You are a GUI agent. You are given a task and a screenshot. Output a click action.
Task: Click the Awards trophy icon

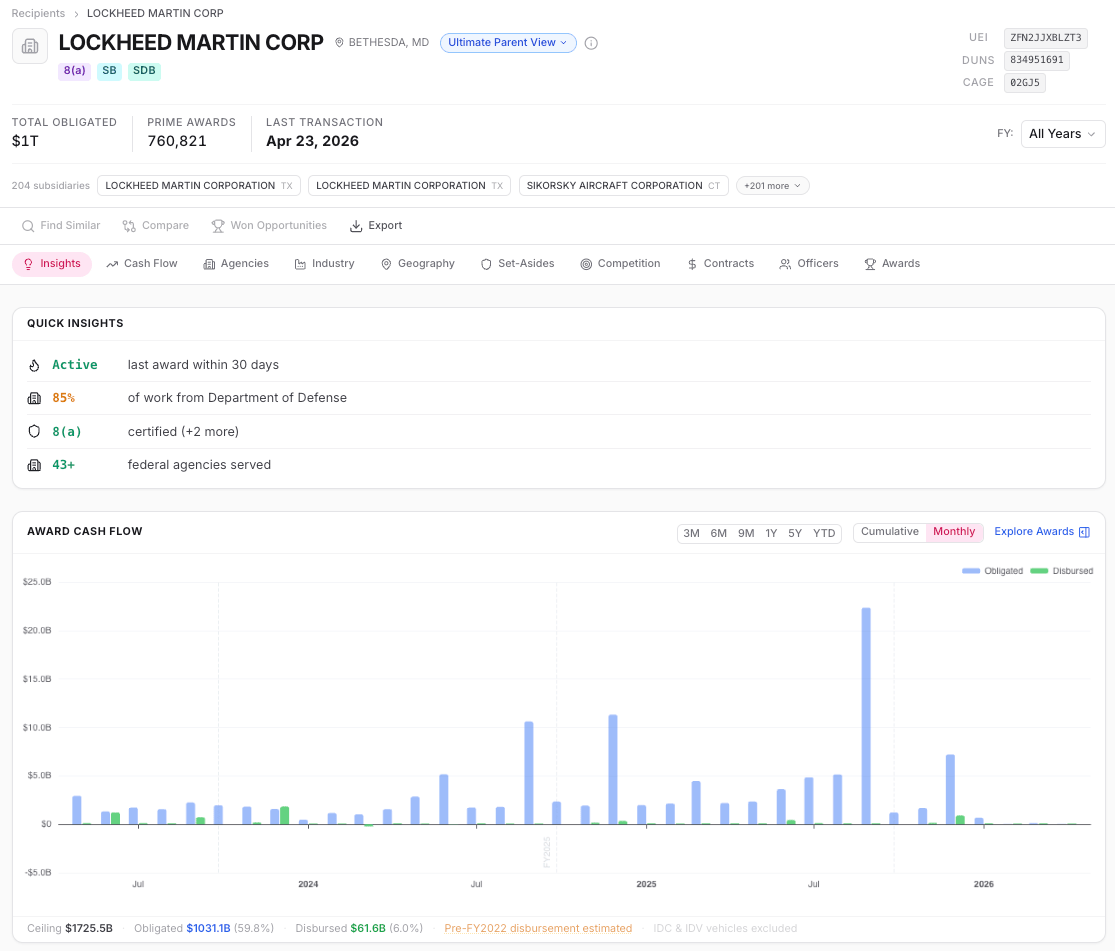click(870, 265)
